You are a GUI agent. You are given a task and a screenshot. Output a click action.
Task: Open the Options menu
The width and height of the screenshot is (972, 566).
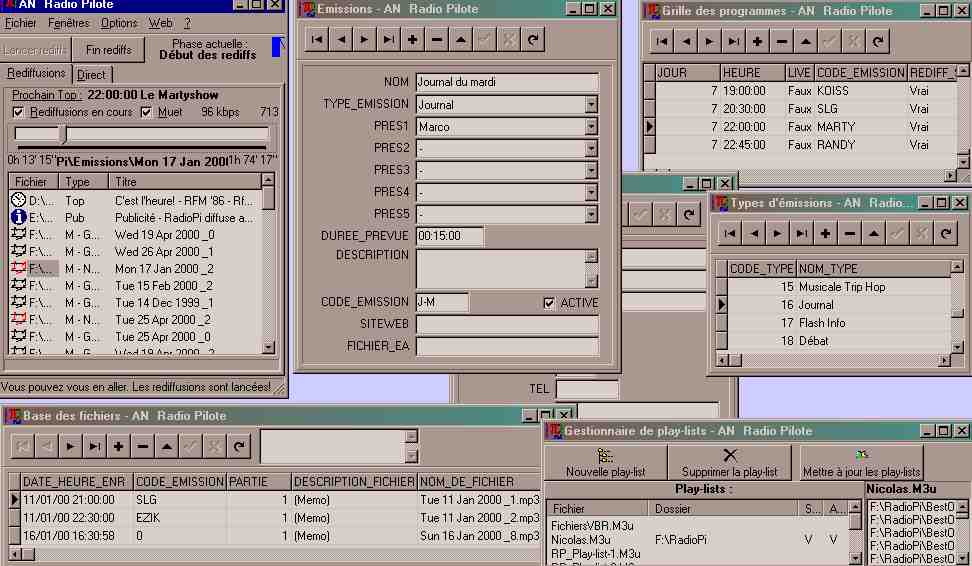click(x=119, y=24)
